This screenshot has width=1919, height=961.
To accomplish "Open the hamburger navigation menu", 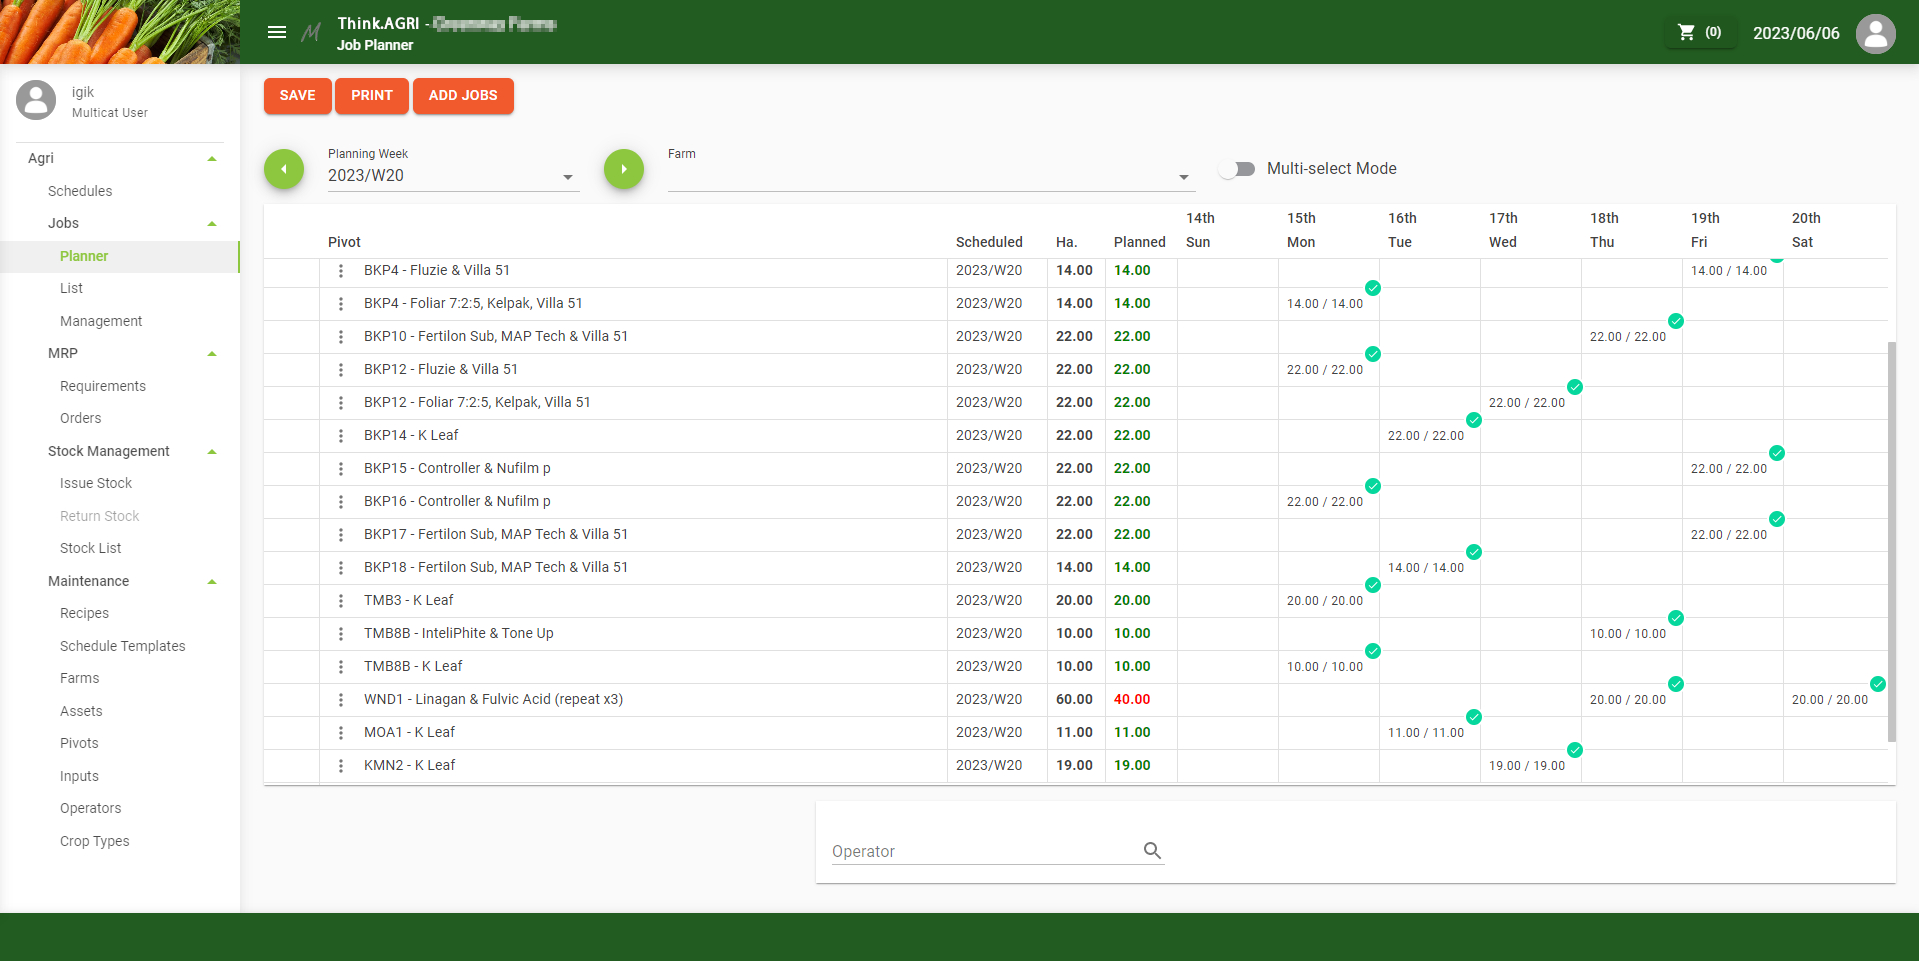I will click(x=277, y=32).
